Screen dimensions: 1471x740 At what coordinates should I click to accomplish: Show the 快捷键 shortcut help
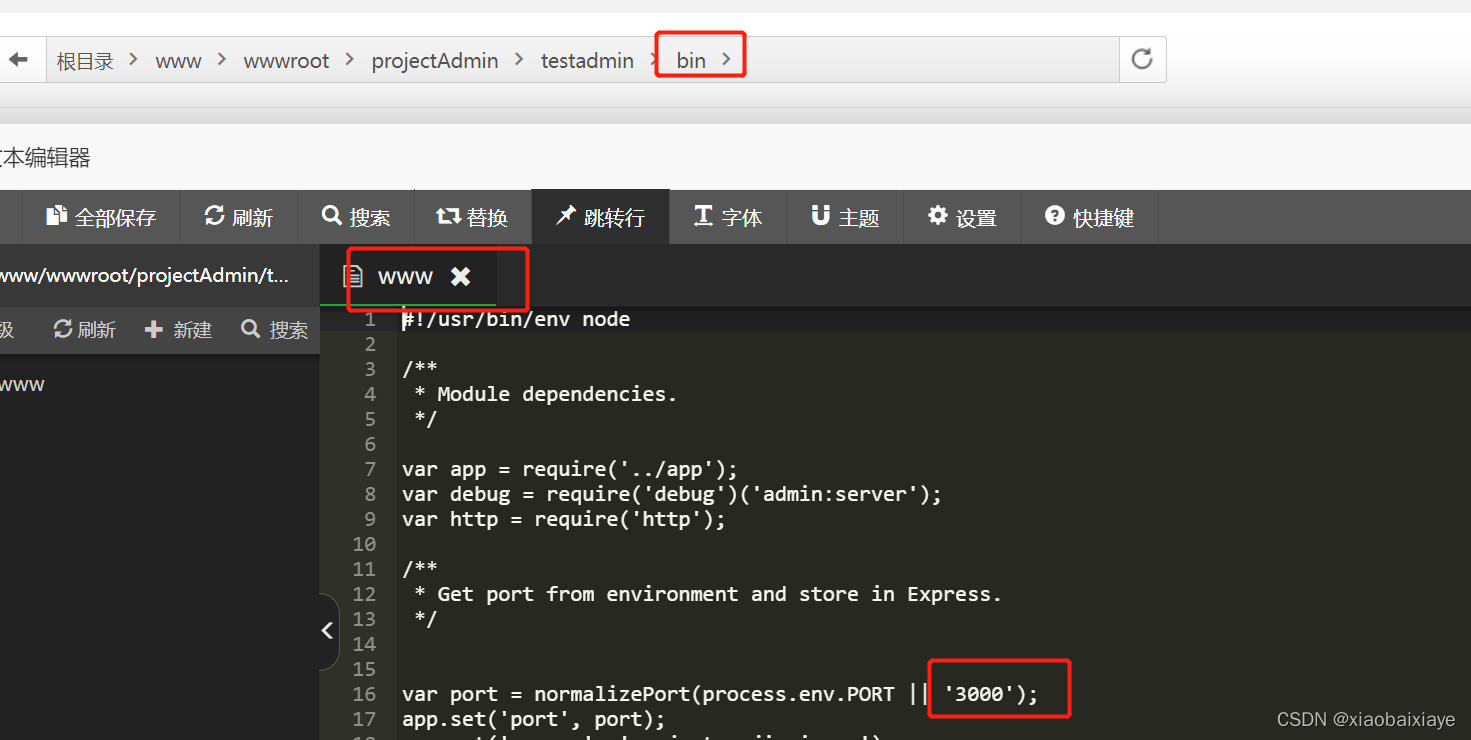click(1089, 217)
